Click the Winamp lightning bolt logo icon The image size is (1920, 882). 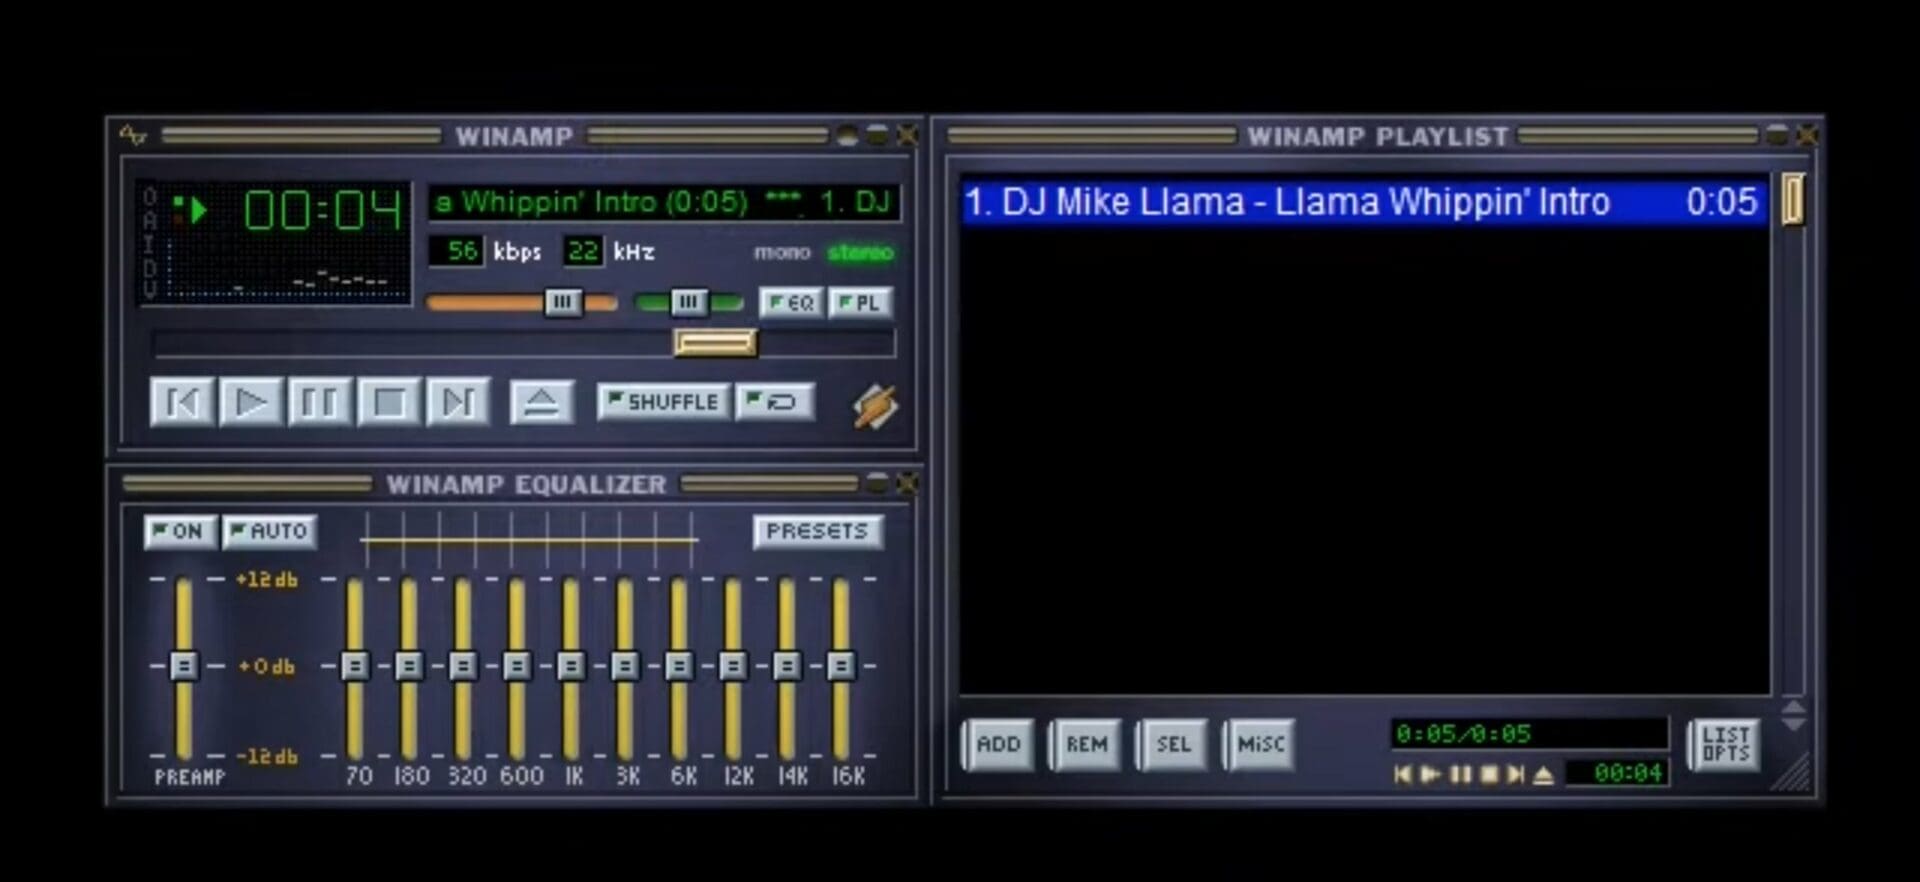point(875,407)
